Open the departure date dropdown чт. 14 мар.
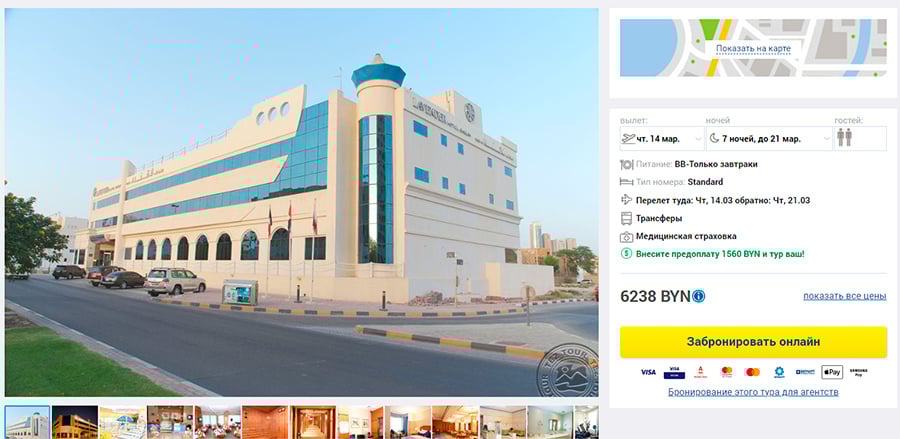Screen dimensions: 900x439 click(x=662, y=138)
